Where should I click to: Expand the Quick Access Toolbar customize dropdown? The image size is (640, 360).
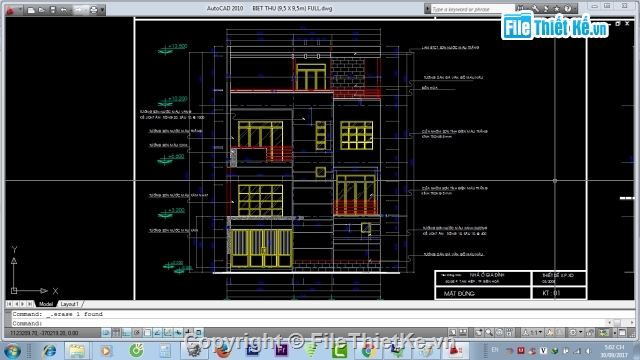click(102, 10)
